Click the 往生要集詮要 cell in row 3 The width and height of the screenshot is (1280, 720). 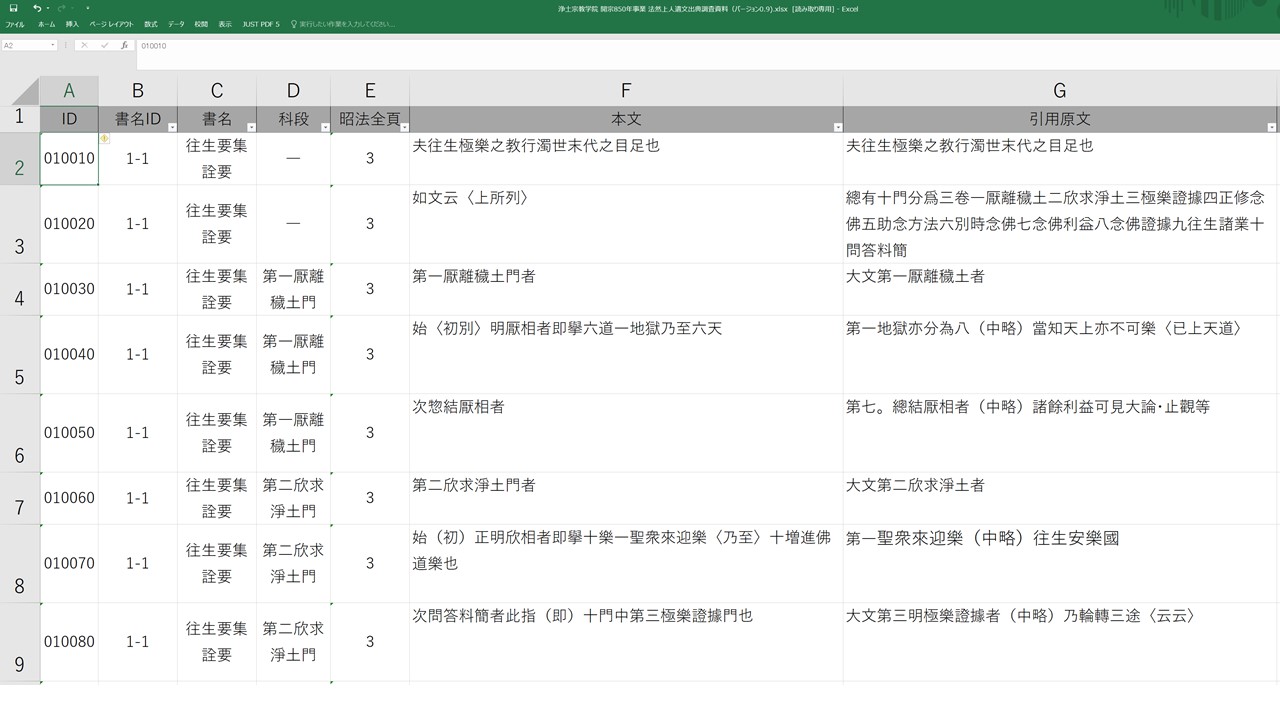(217, 224)
